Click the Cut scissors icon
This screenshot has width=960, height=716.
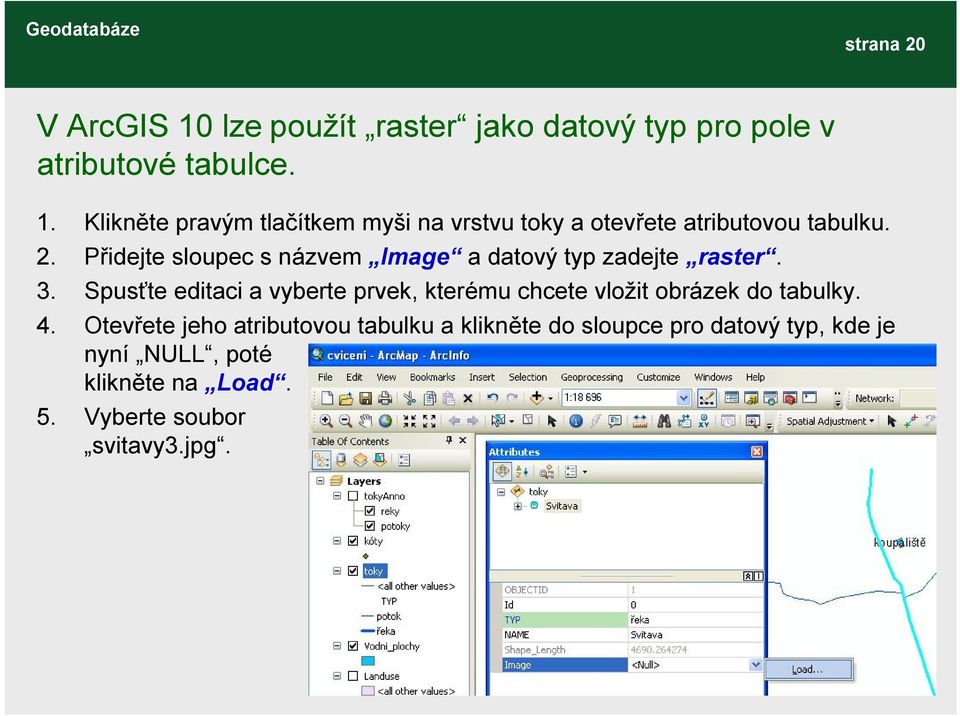[410, 399]
